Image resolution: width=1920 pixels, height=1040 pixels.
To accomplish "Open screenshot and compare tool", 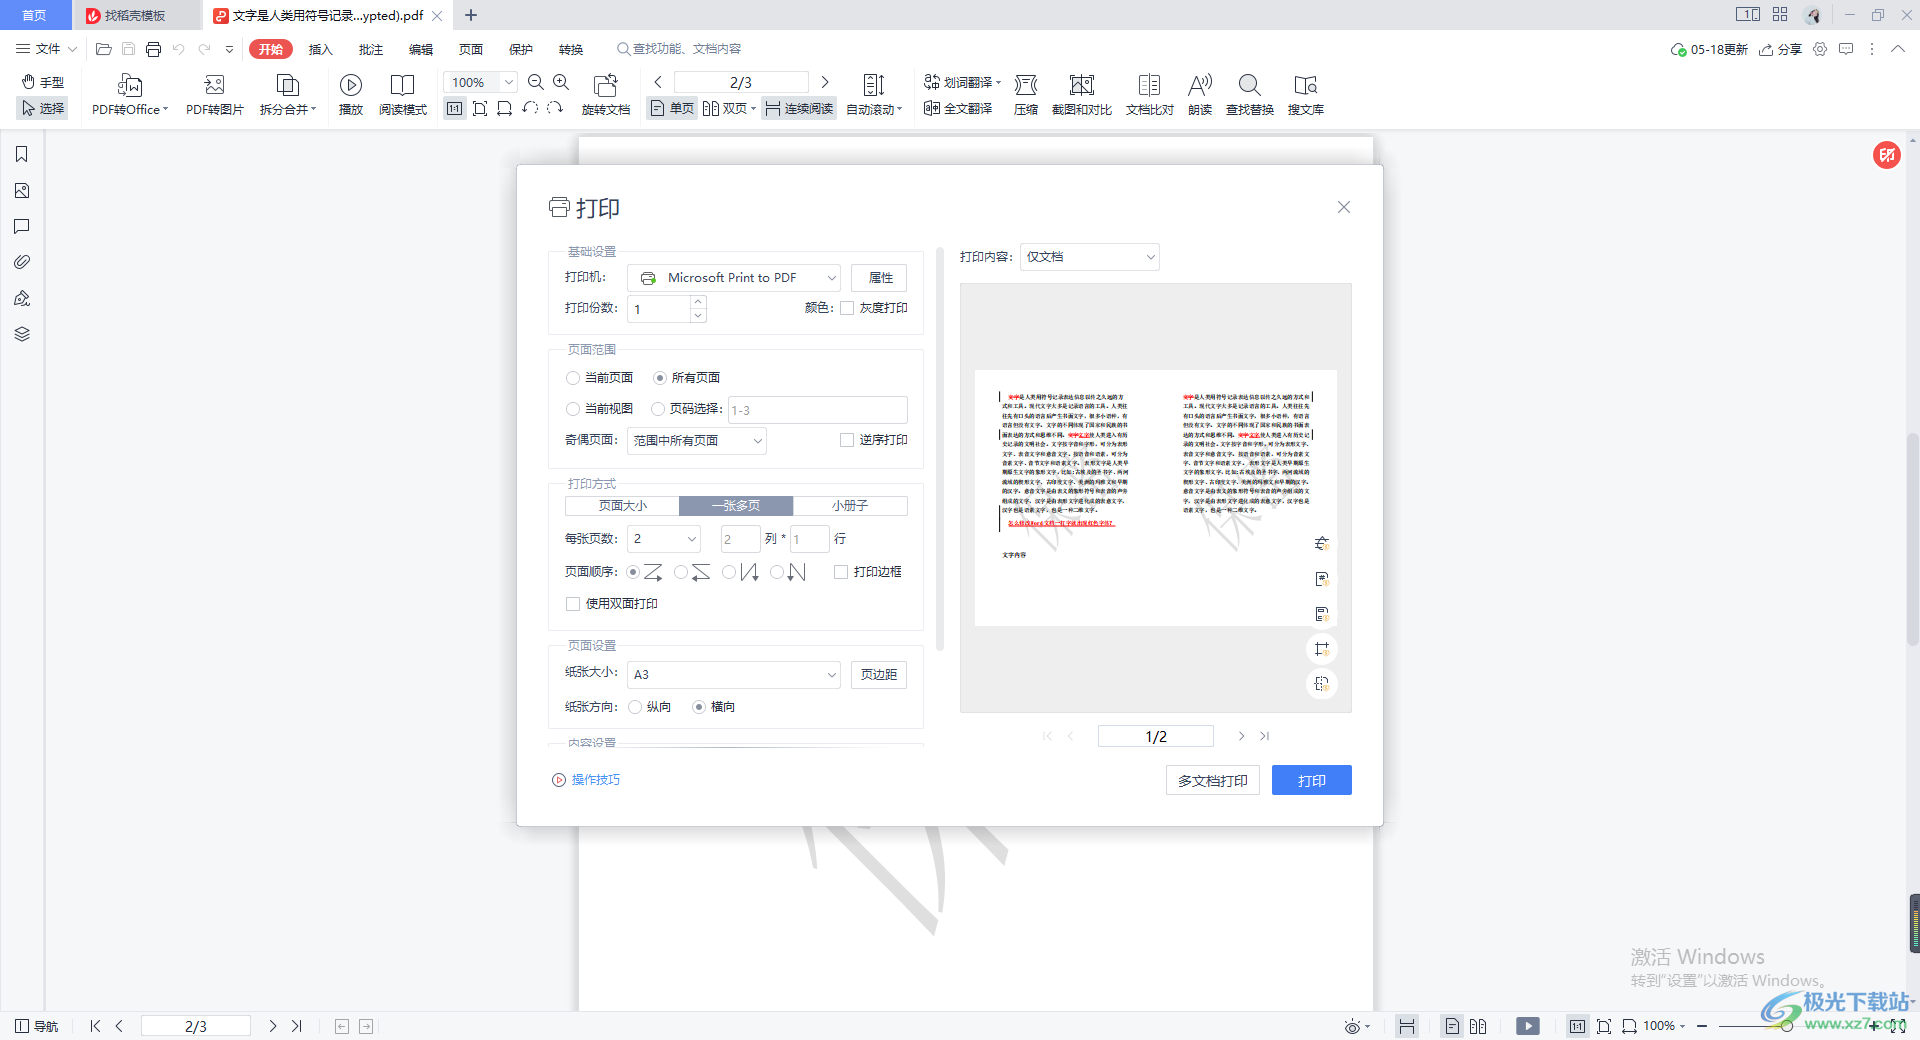I will [x=1082, y=95].
